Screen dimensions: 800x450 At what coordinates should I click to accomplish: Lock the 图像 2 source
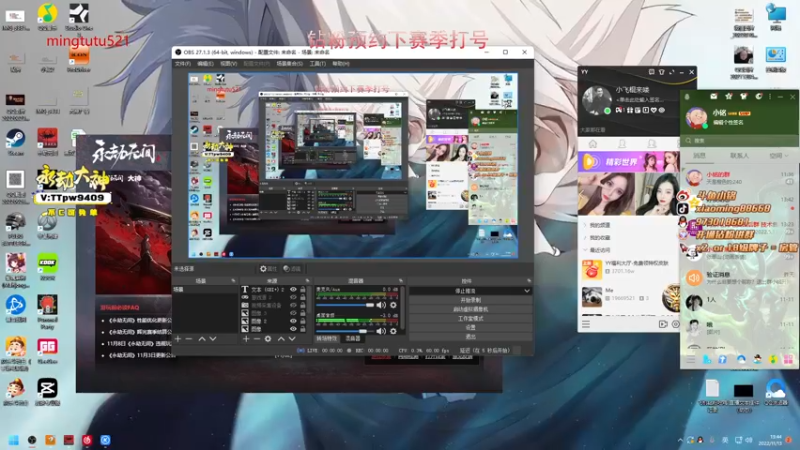303,321
